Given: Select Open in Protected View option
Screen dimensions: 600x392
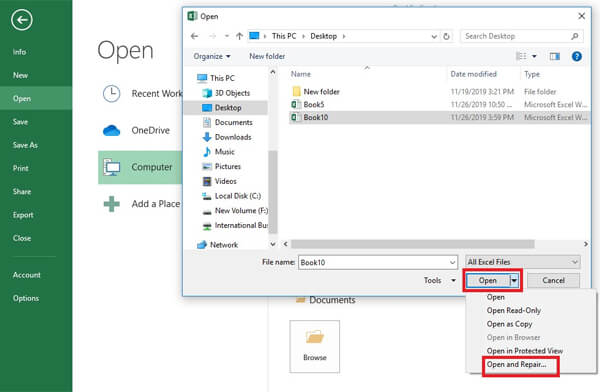Looking at the screenshot, I should 525,351.
